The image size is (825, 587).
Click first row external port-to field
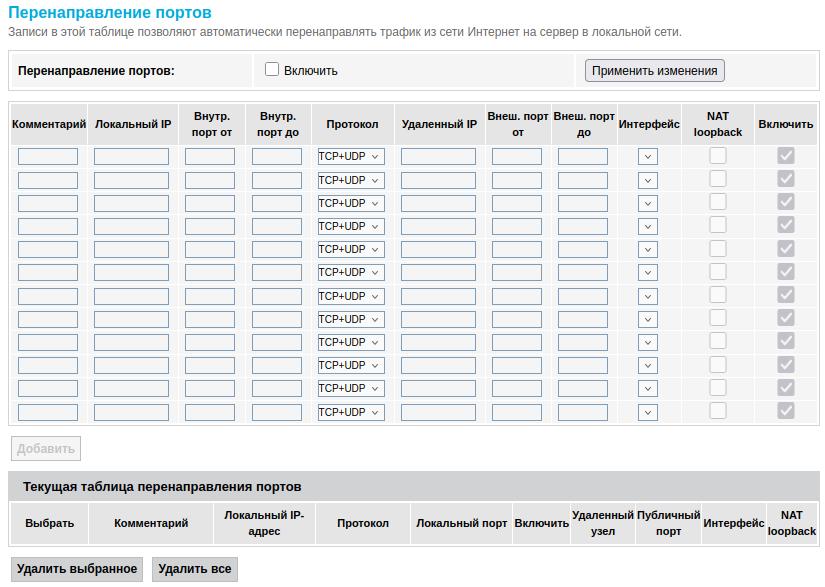click(x=583, y=156)
